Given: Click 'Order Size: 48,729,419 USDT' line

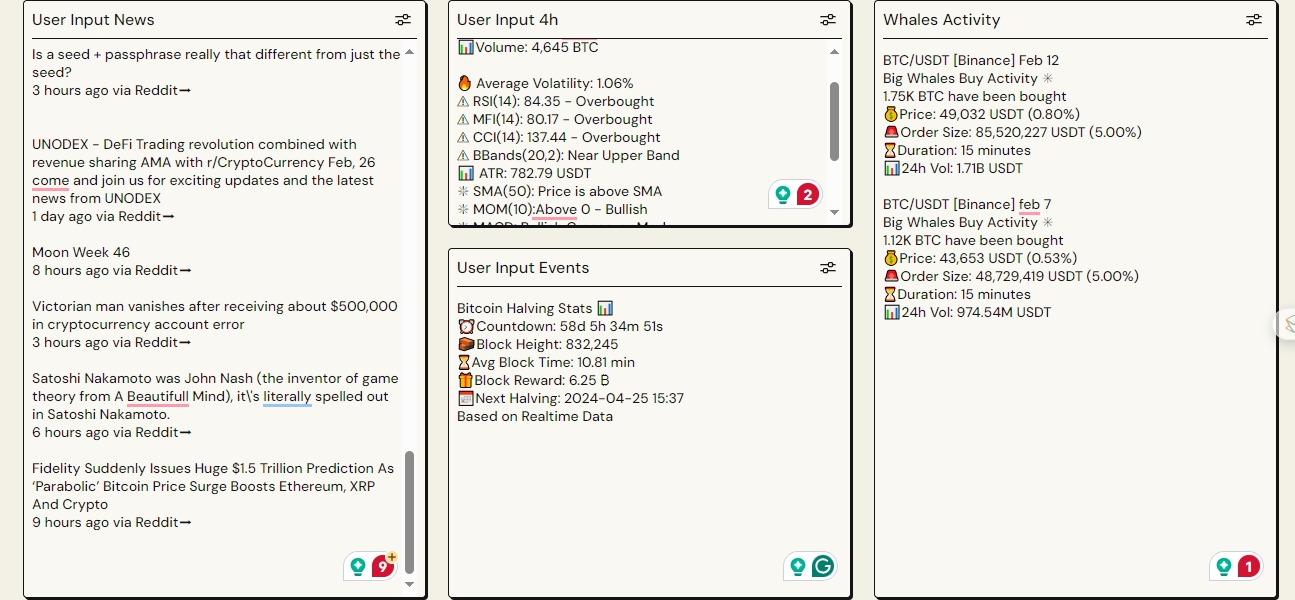Looking at the screenshot, I should [1011, 276].
